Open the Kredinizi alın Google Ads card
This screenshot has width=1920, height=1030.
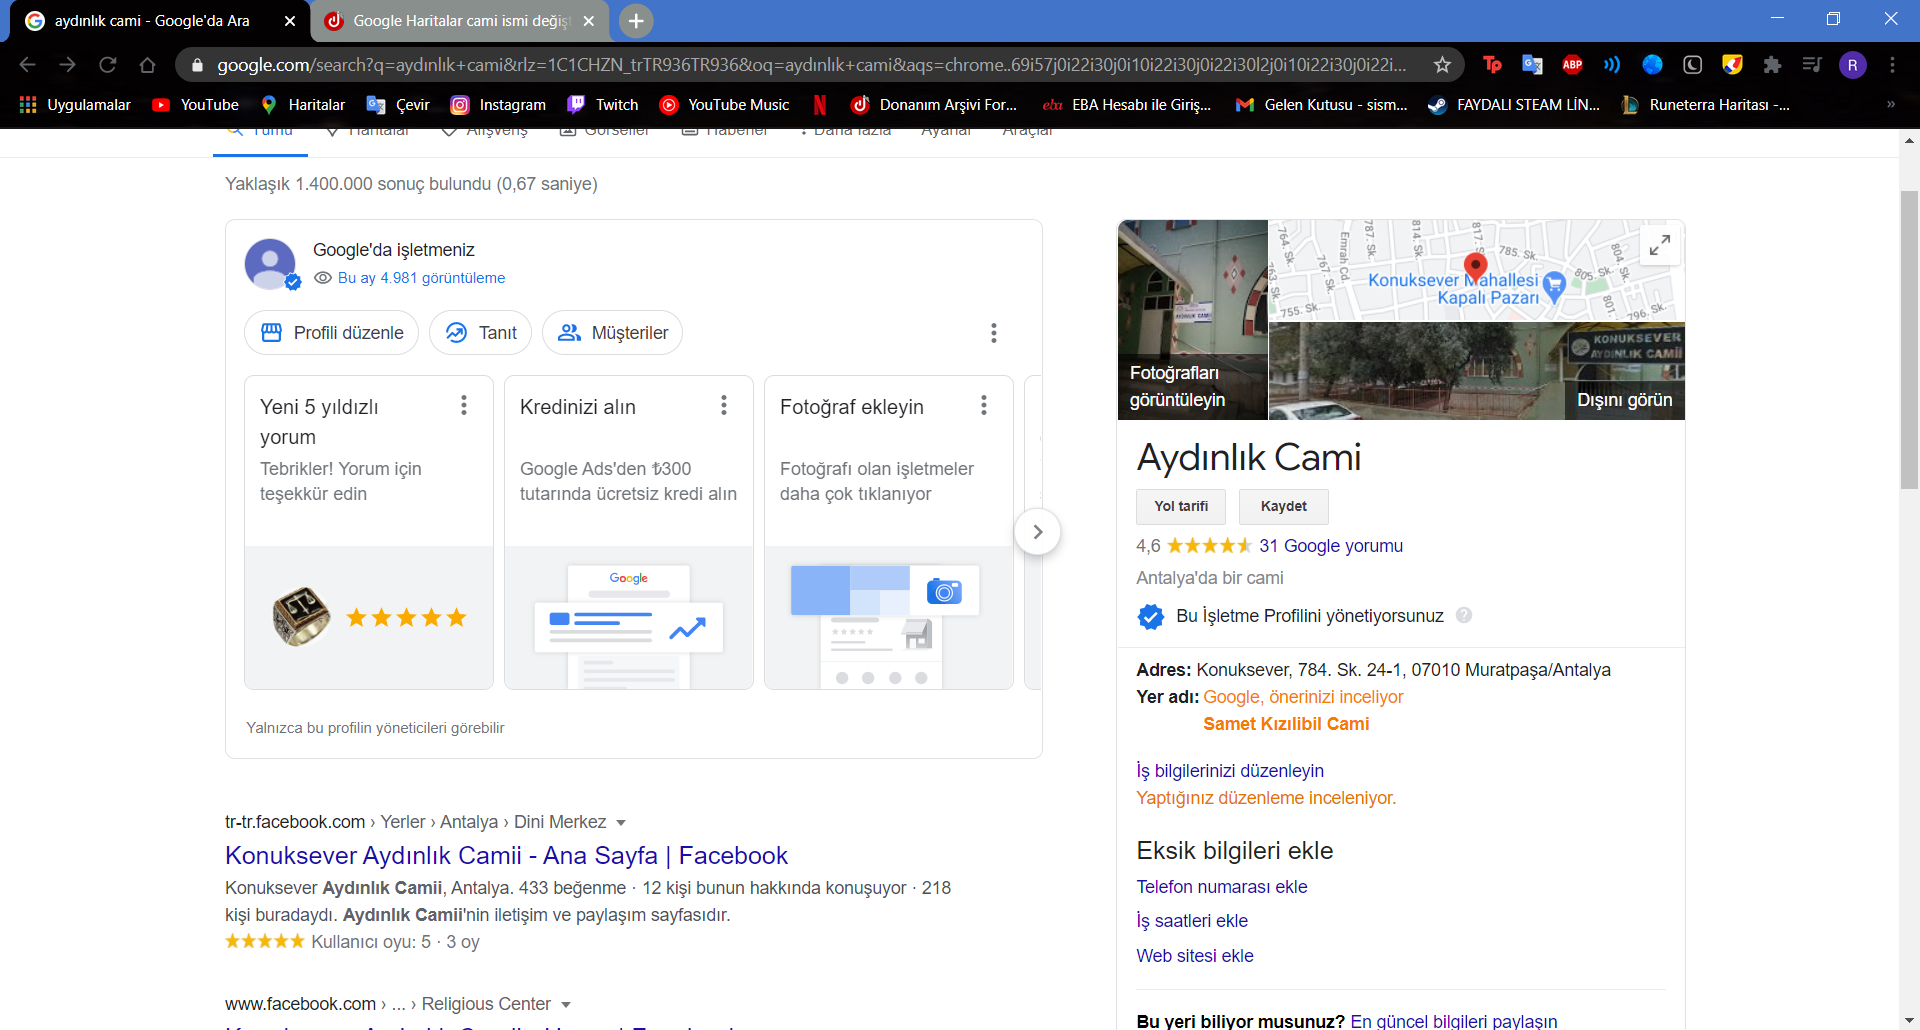(x=629, y=532)
